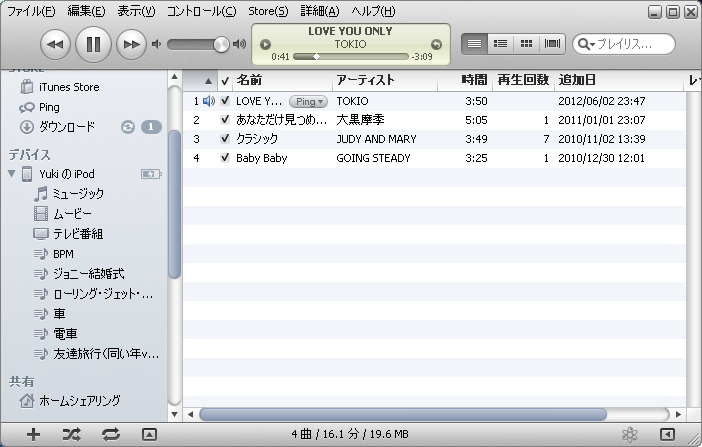Show the artwork viewer panel
Viewport: 702px width, 447px height.
coord(149,434)
